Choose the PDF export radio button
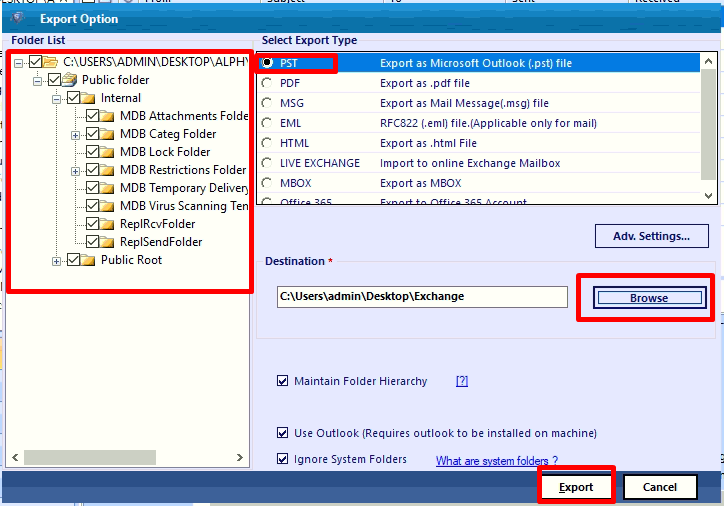This screenshot has height=506, width=724. click(x=267, y=83)
